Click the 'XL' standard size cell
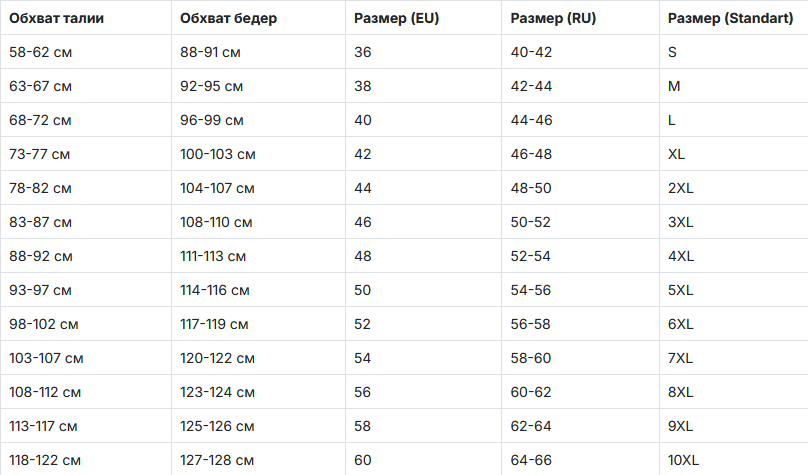Screen dimensions: 808x475 (x=676, y=154)
